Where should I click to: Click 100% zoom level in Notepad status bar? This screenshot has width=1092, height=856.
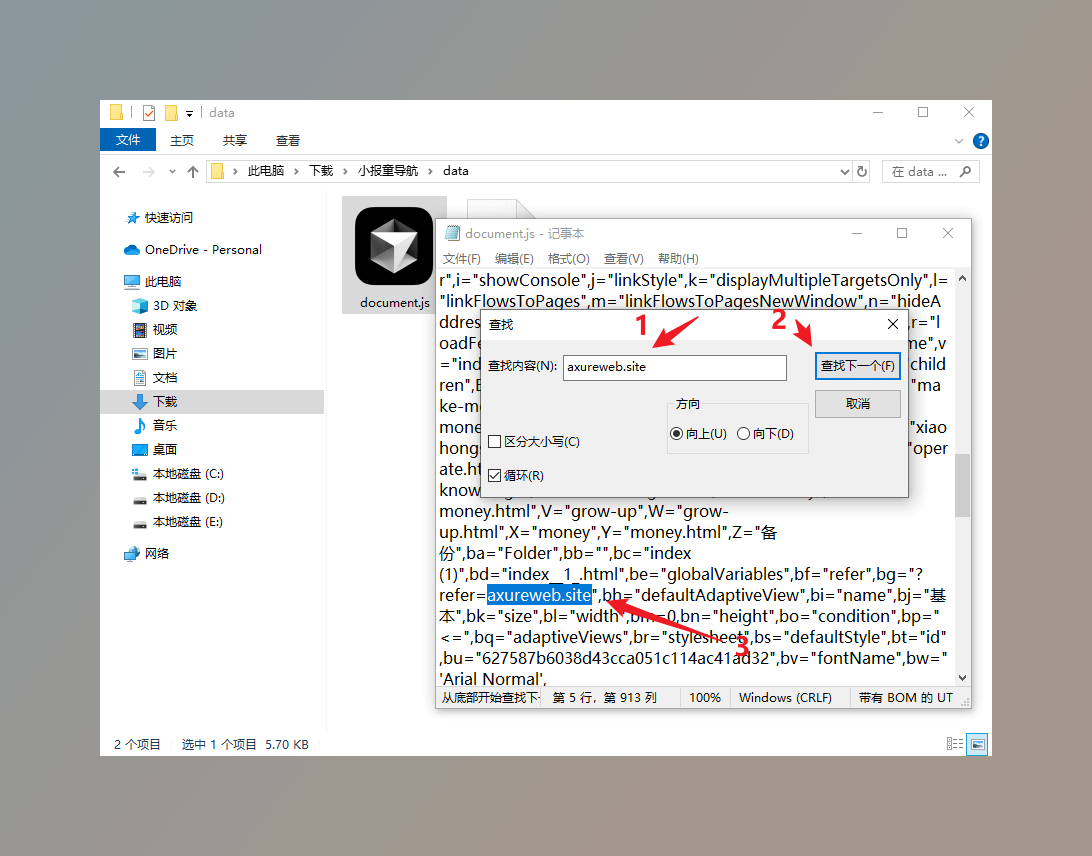(705, 698)
